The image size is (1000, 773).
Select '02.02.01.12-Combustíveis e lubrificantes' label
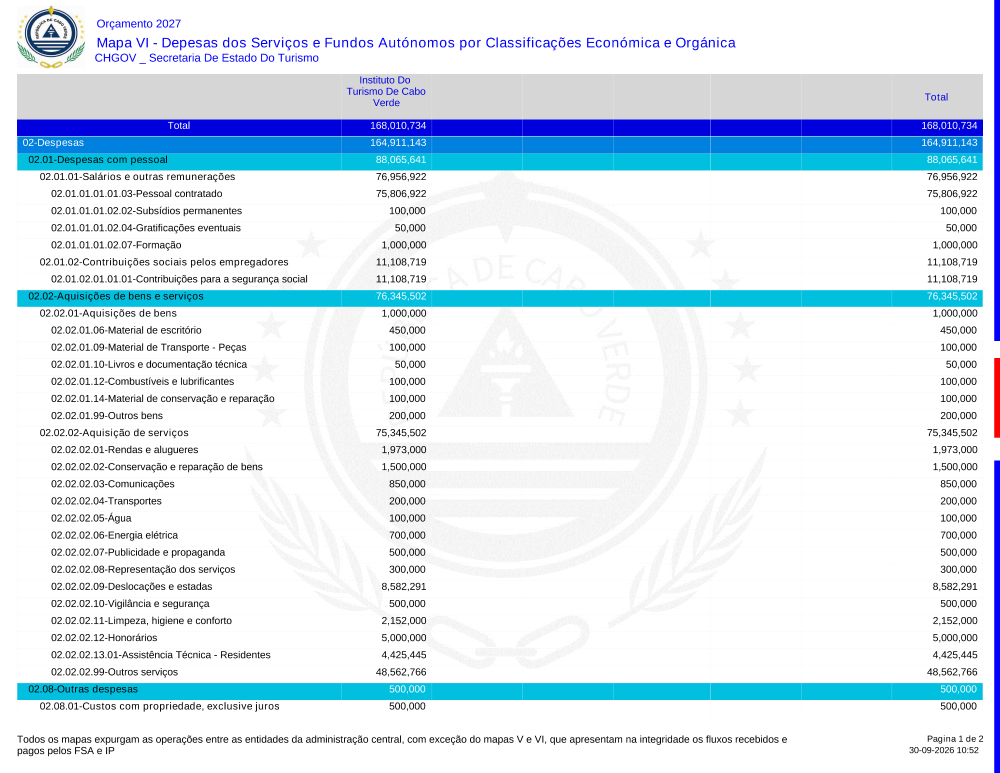click(x=143, y=381)
